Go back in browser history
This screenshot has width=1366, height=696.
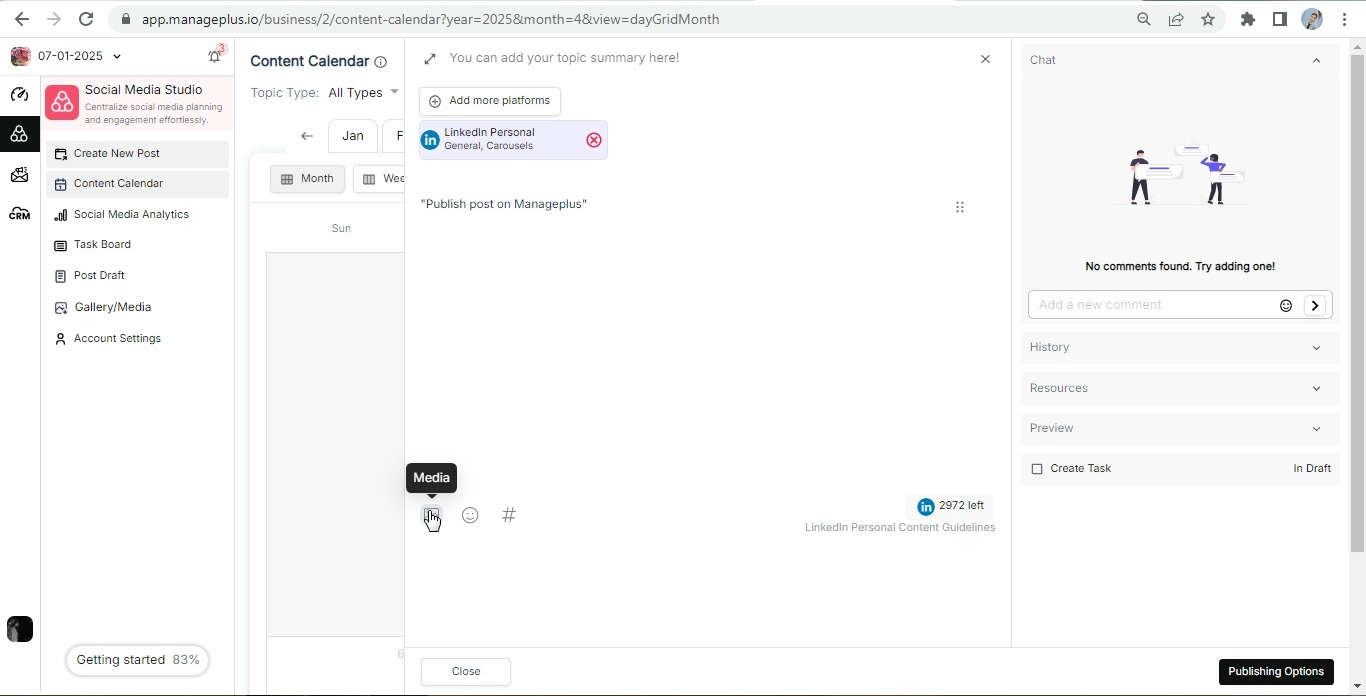click(x=22, y=19)
